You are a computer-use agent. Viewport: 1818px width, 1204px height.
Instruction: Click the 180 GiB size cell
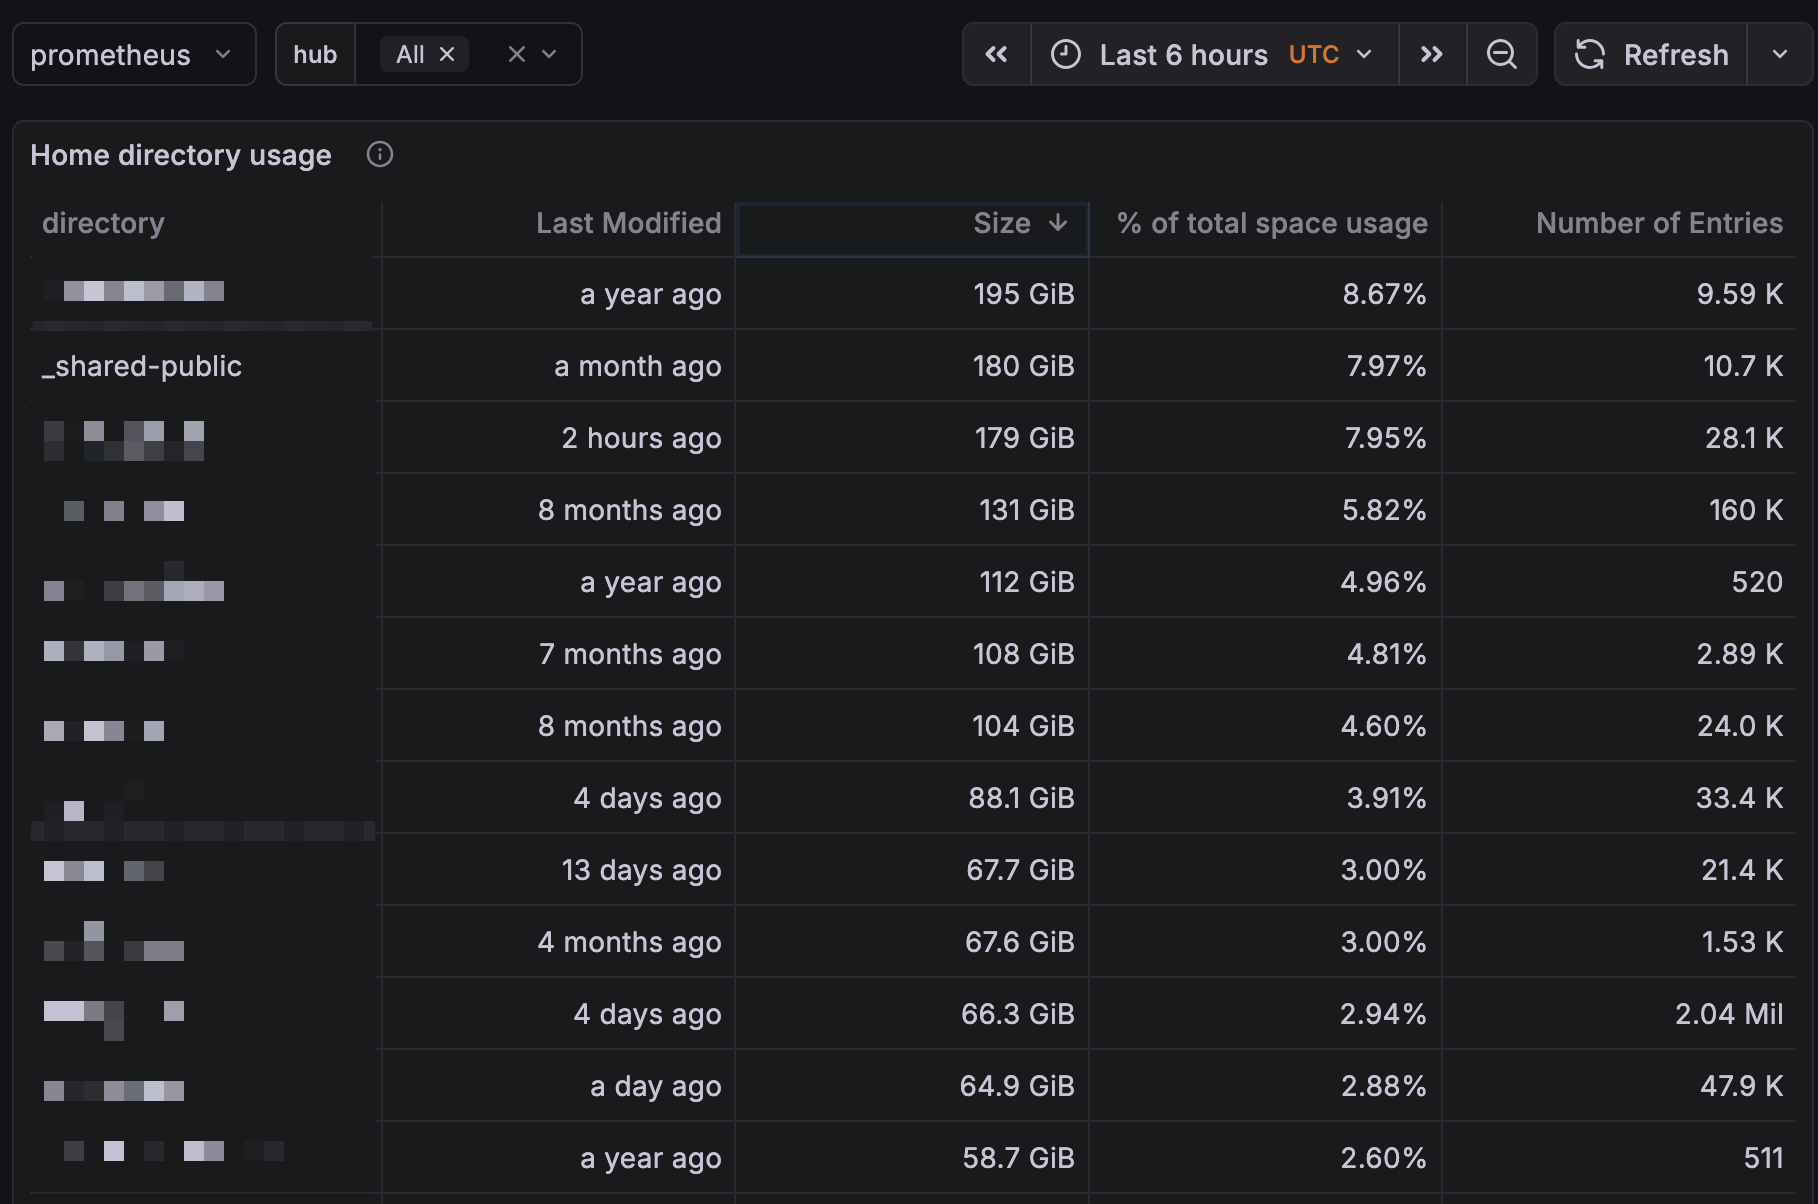pos(912,366)
